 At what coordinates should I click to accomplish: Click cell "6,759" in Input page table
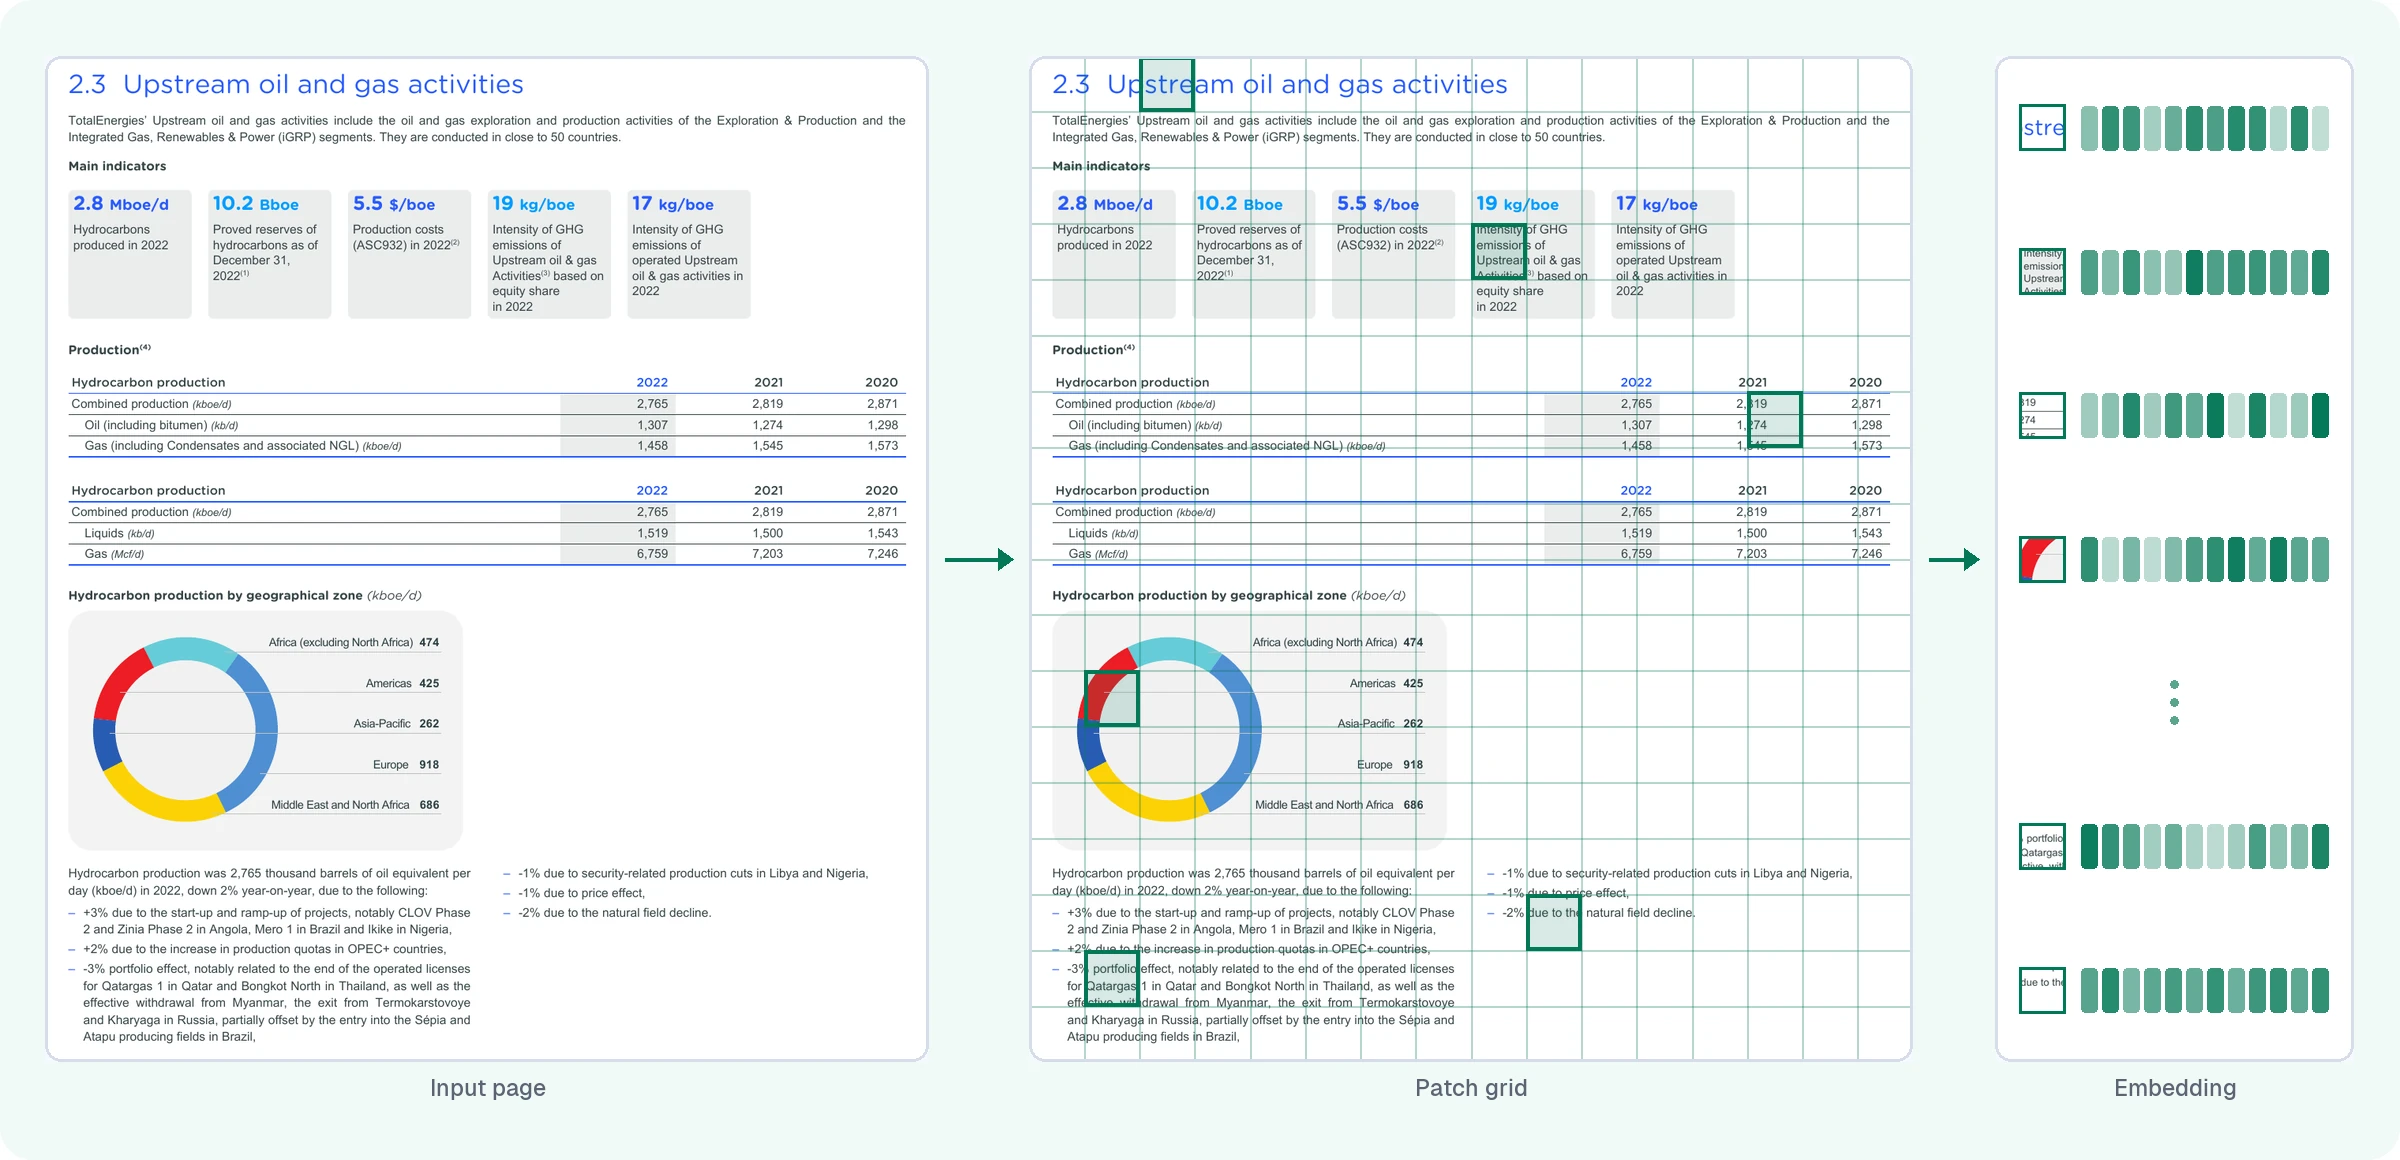tap(652, 554)
